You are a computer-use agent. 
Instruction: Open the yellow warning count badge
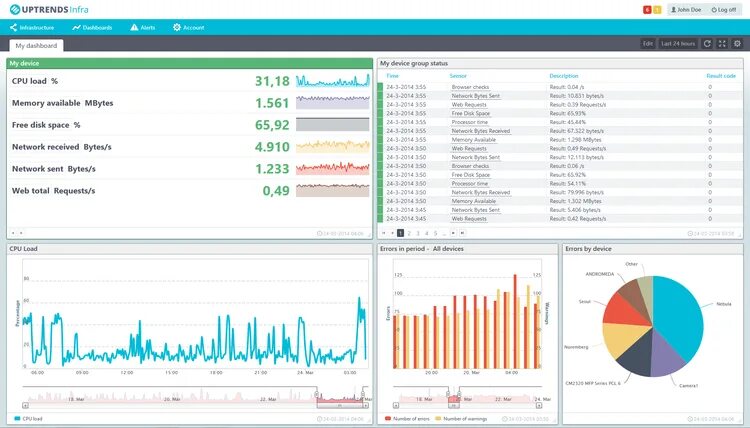click(x=657, y=10)
